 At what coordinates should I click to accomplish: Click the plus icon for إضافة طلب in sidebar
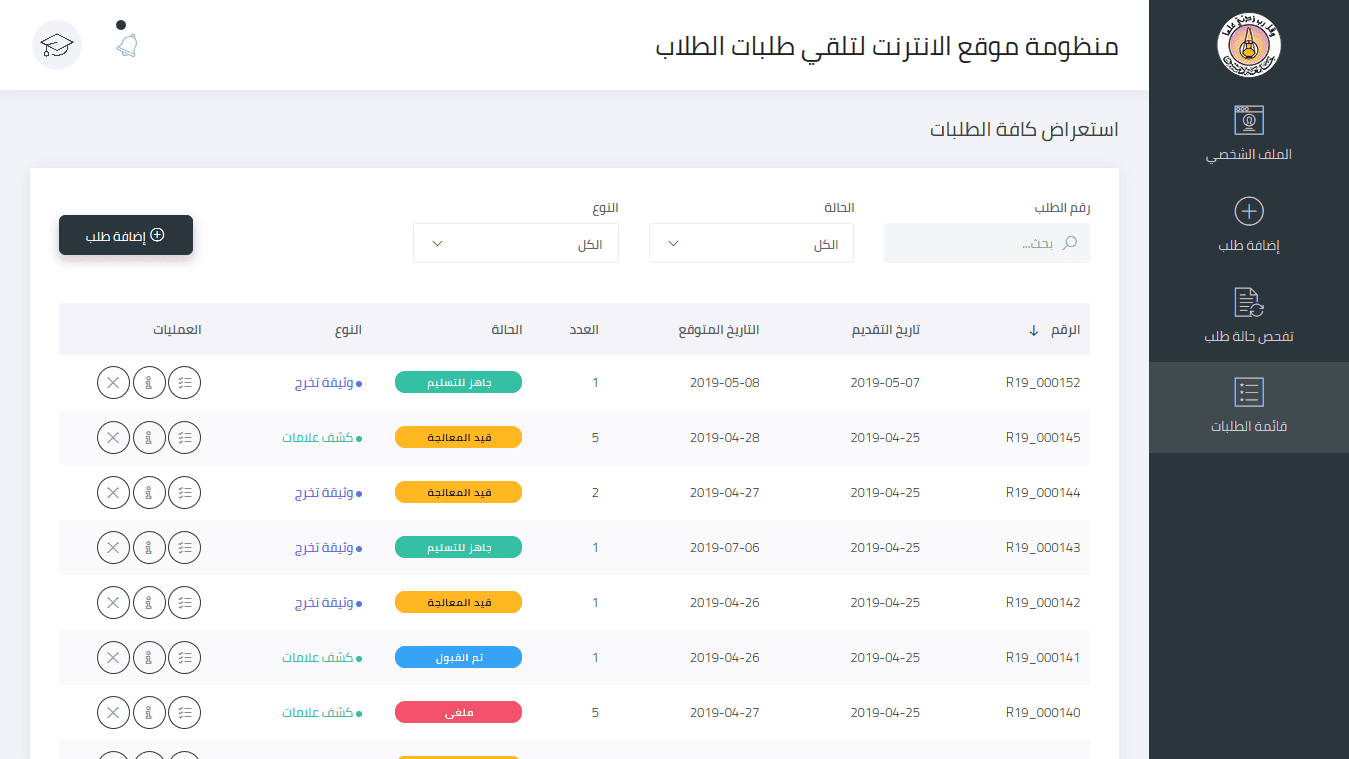(1248, 210)
